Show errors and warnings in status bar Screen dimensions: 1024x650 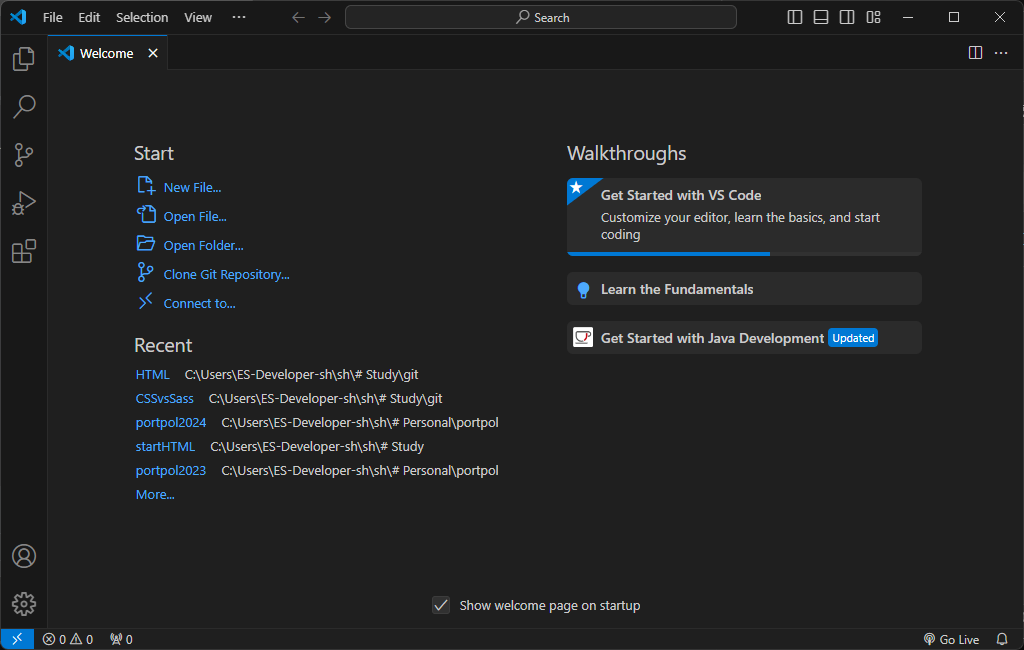(67, 639)
